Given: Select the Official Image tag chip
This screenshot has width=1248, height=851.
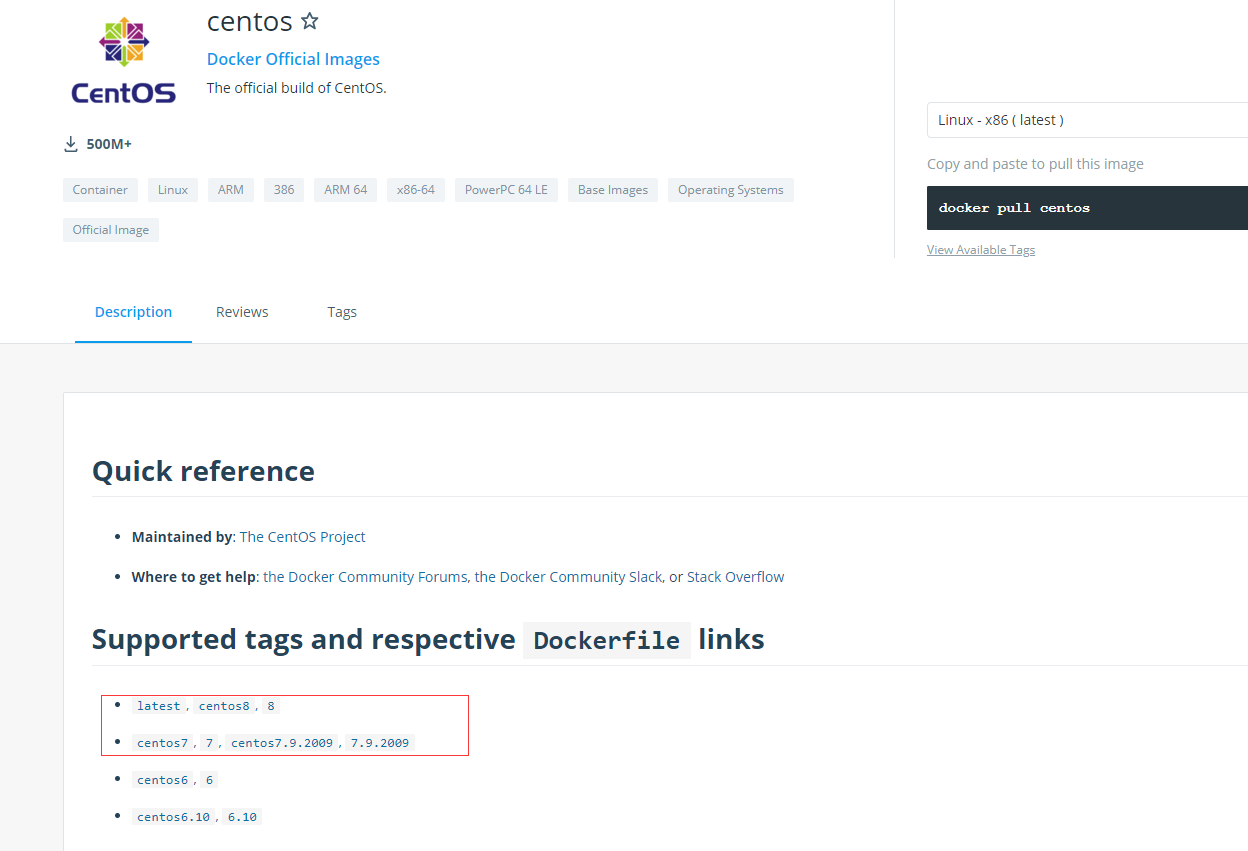Looking at the screenshot, I should point(111,230).
